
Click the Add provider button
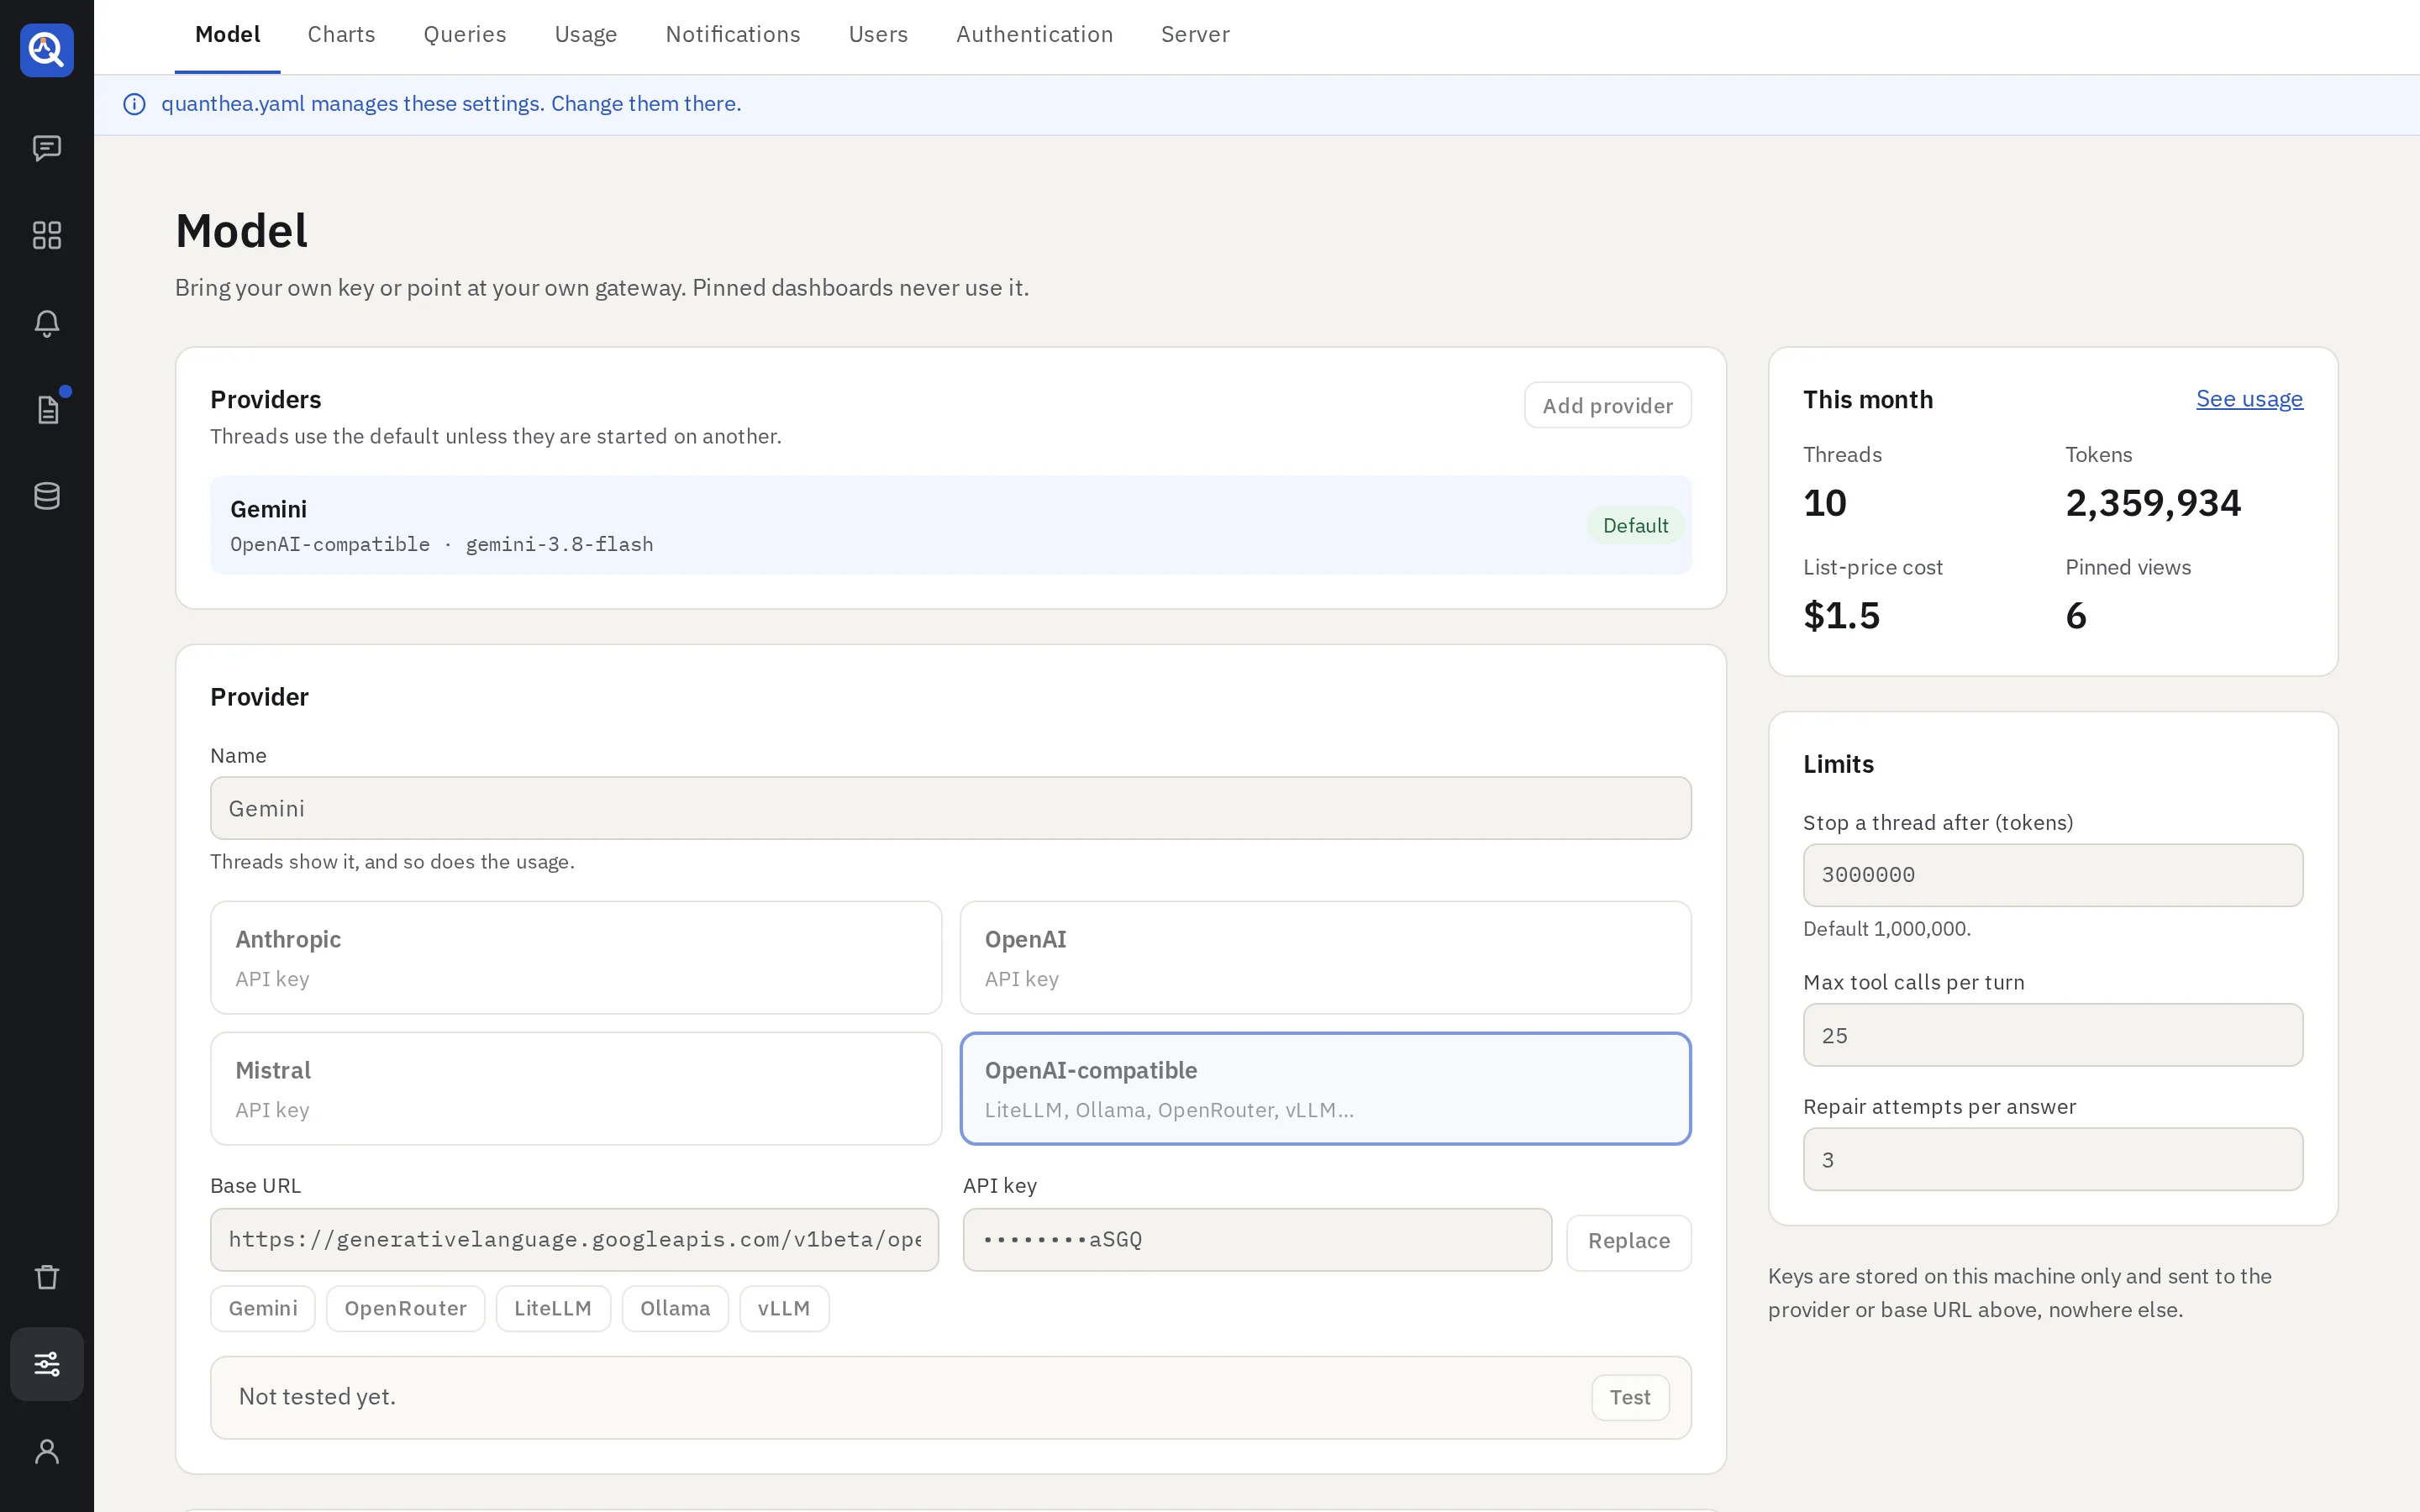1607,405
